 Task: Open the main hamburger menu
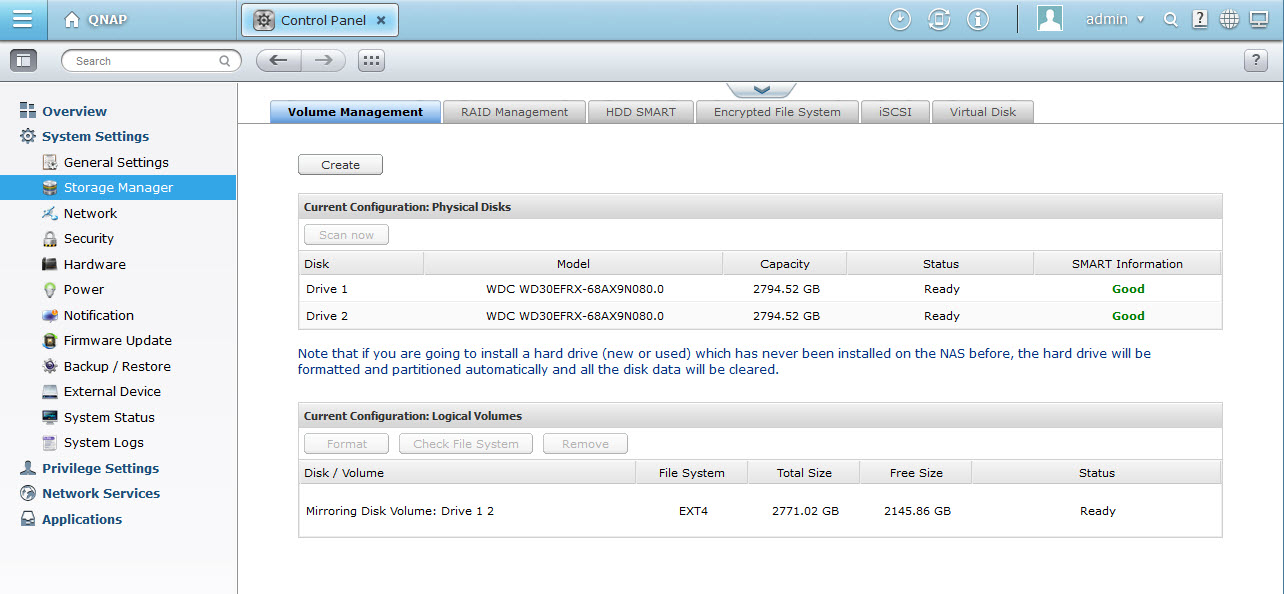click(22, 20)
